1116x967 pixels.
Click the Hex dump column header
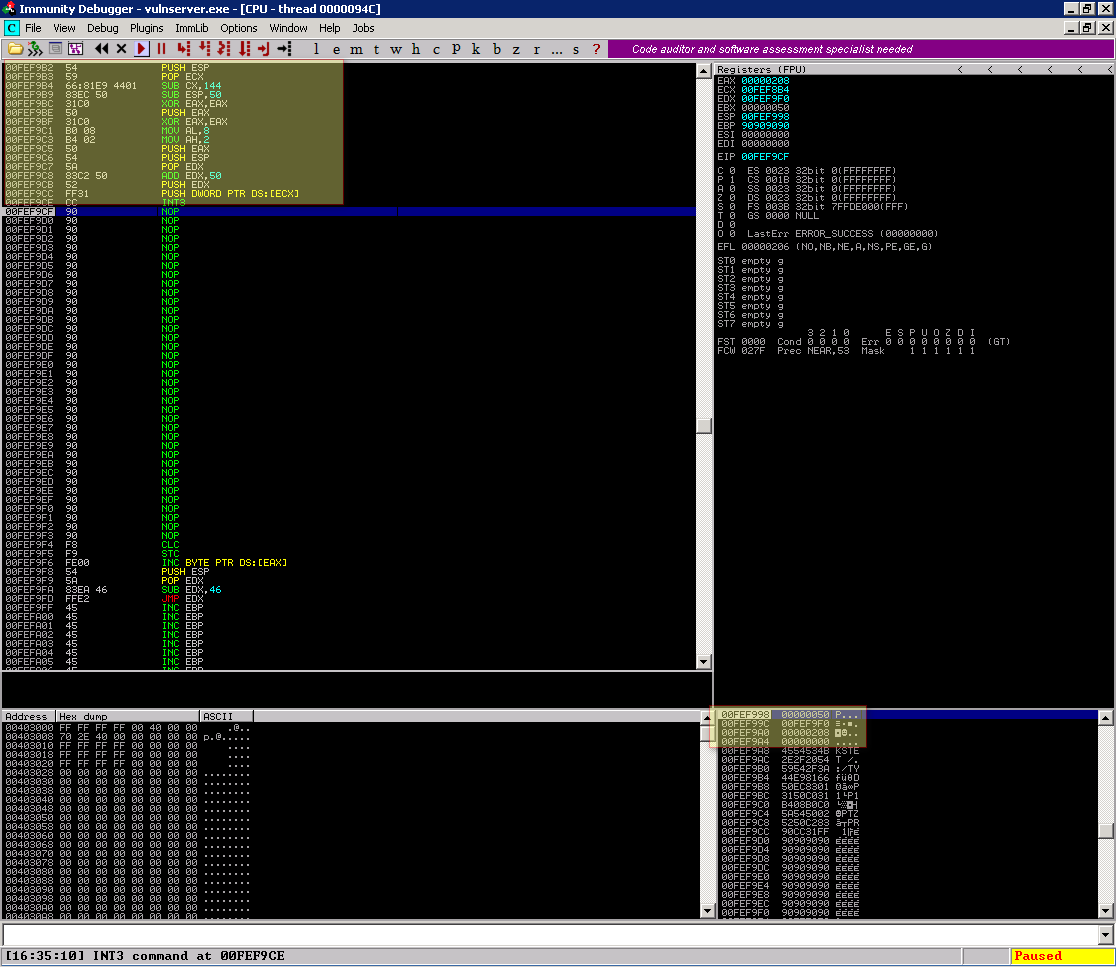(x=127, y=717)
